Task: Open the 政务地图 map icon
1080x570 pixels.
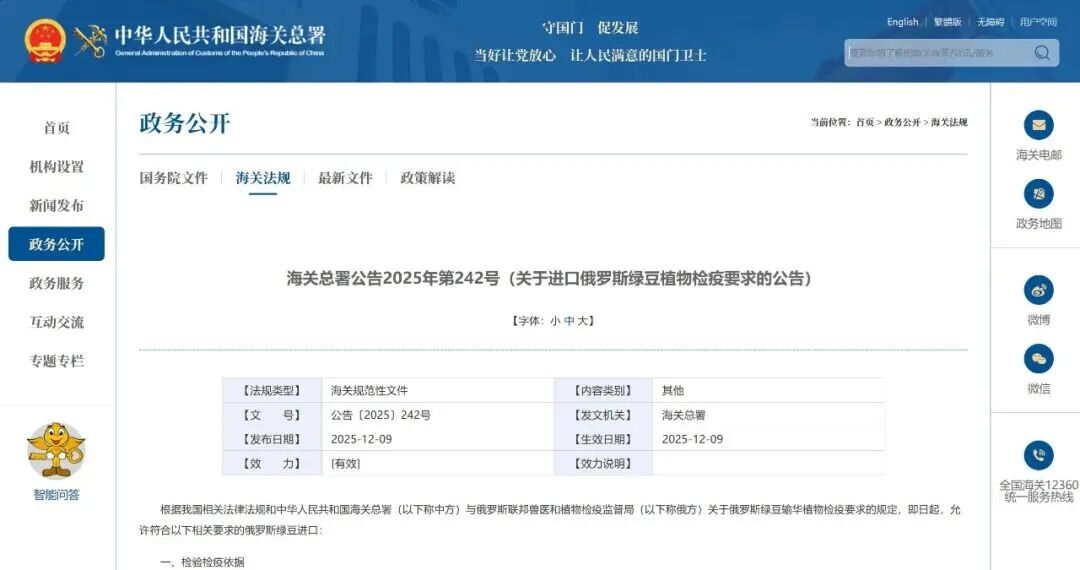Action: point(1039,194)
